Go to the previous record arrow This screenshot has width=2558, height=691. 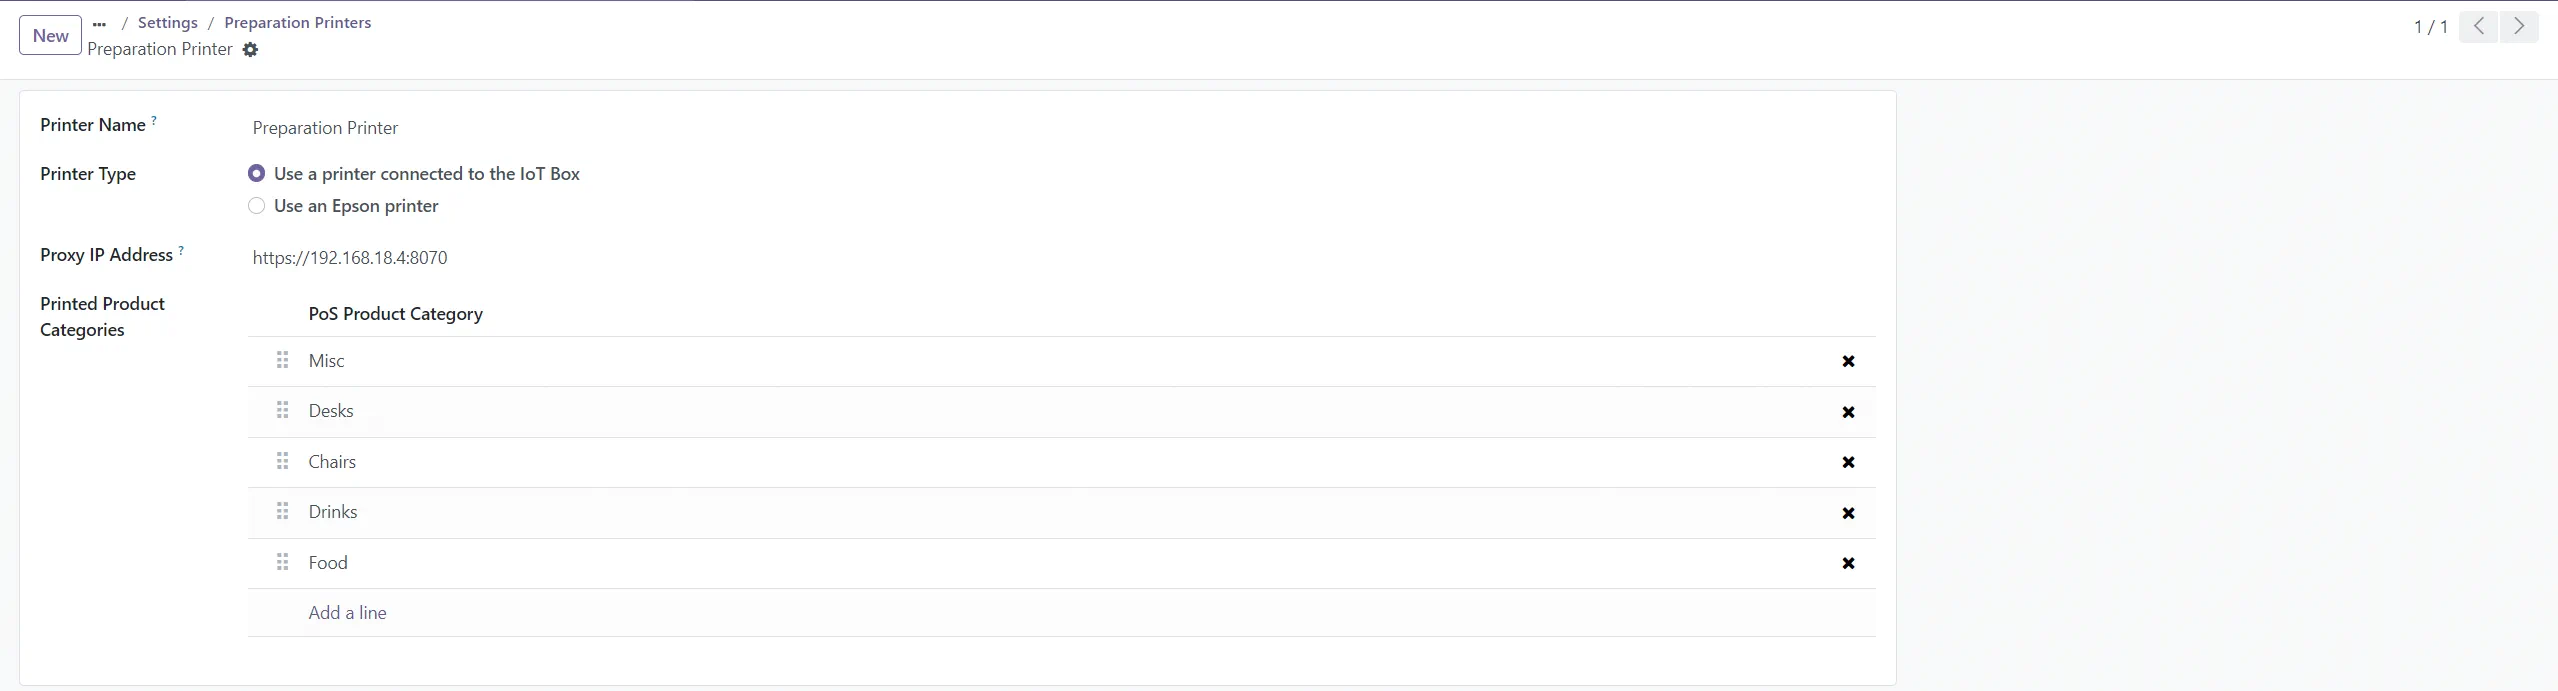pyautogui.click(x=2478, y=27)
